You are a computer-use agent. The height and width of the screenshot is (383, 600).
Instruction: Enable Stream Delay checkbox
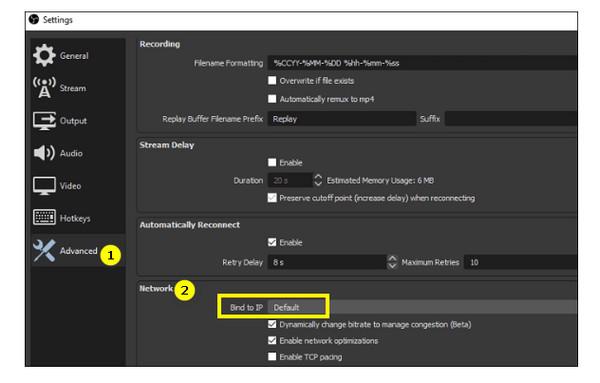[x=272, y=162]
